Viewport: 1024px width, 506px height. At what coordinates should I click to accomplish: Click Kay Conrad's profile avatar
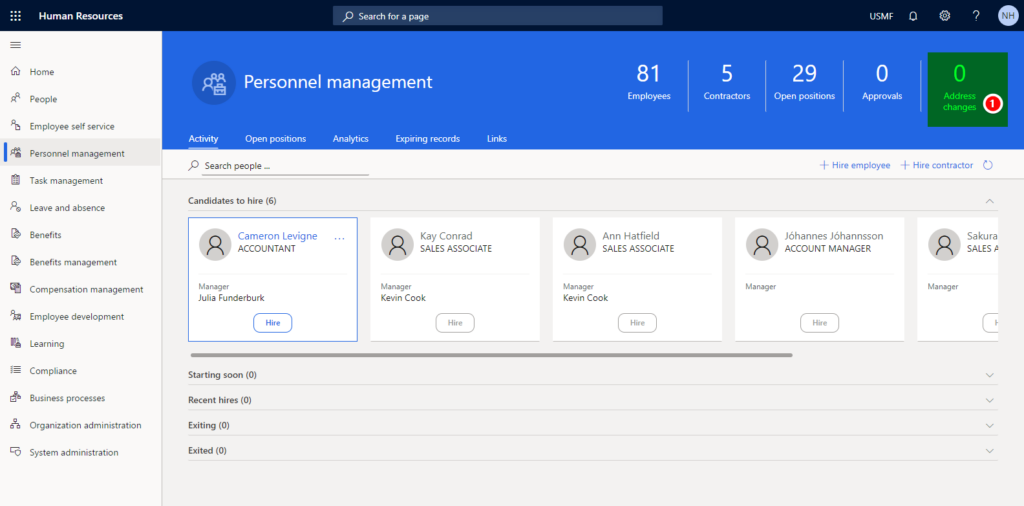(x=397, y=245)
